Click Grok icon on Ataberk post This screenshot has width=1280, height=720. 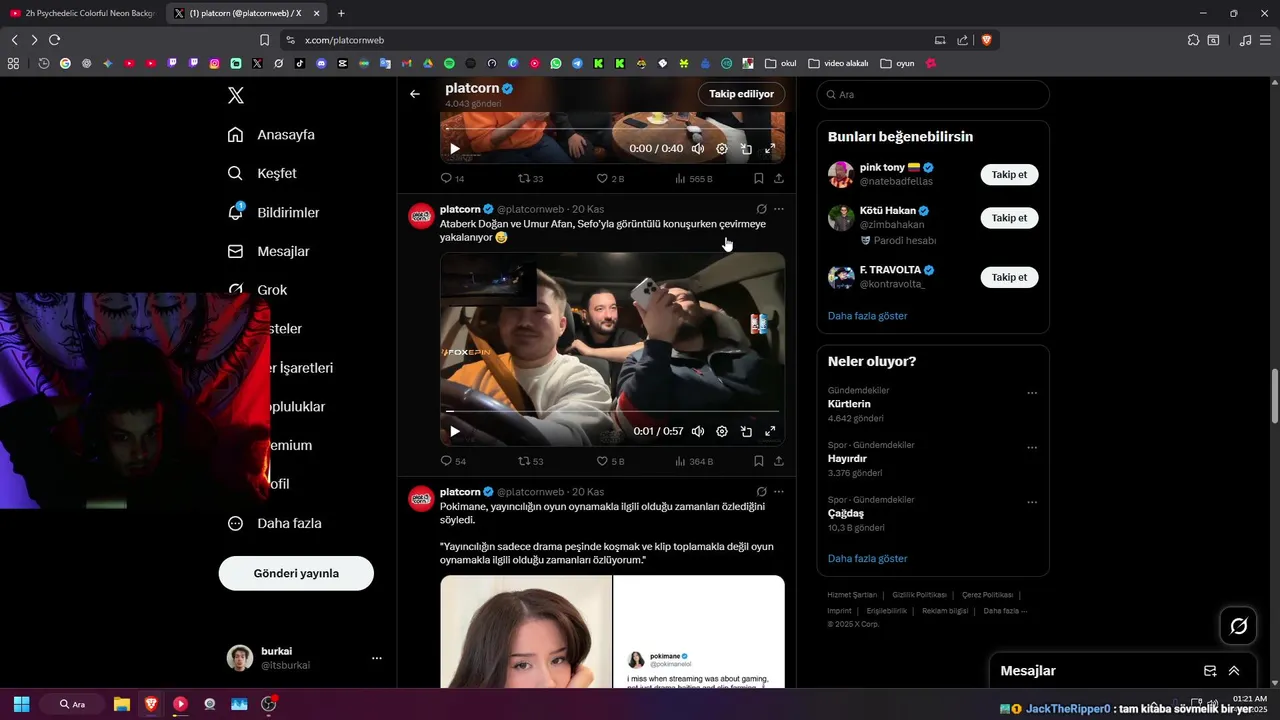(762, 209)
